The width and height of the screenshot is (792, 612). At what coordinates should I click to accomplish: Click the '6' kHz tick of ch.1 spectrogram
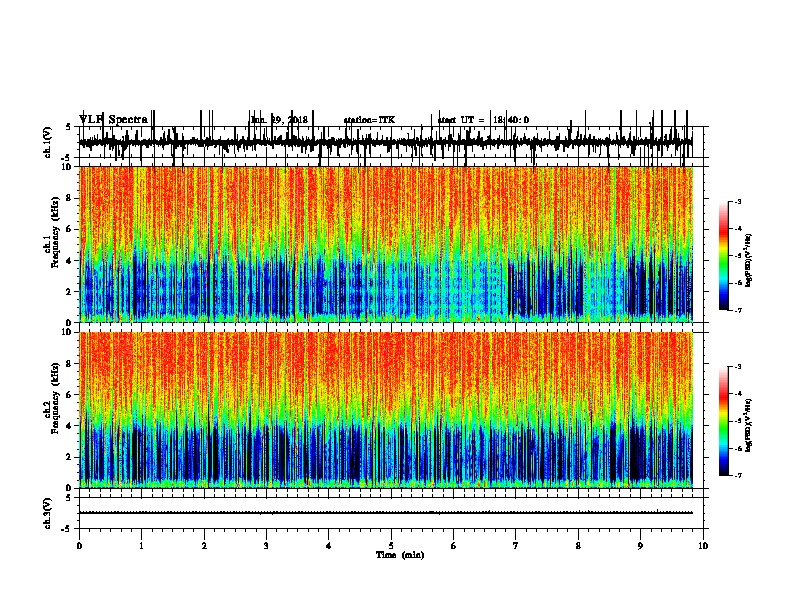[x=70, y=230]
